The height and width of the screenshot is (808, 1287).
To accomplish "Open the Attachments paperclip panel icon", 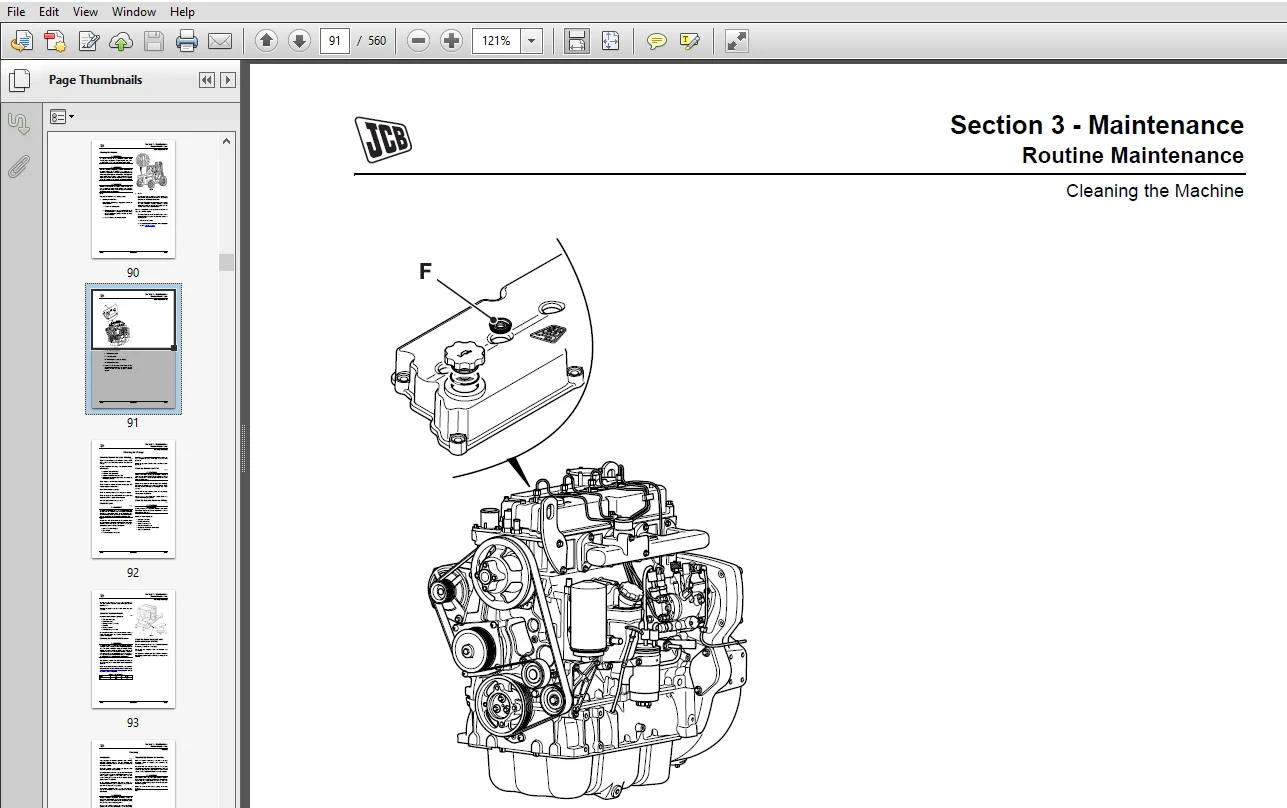I will pos(19,167).
